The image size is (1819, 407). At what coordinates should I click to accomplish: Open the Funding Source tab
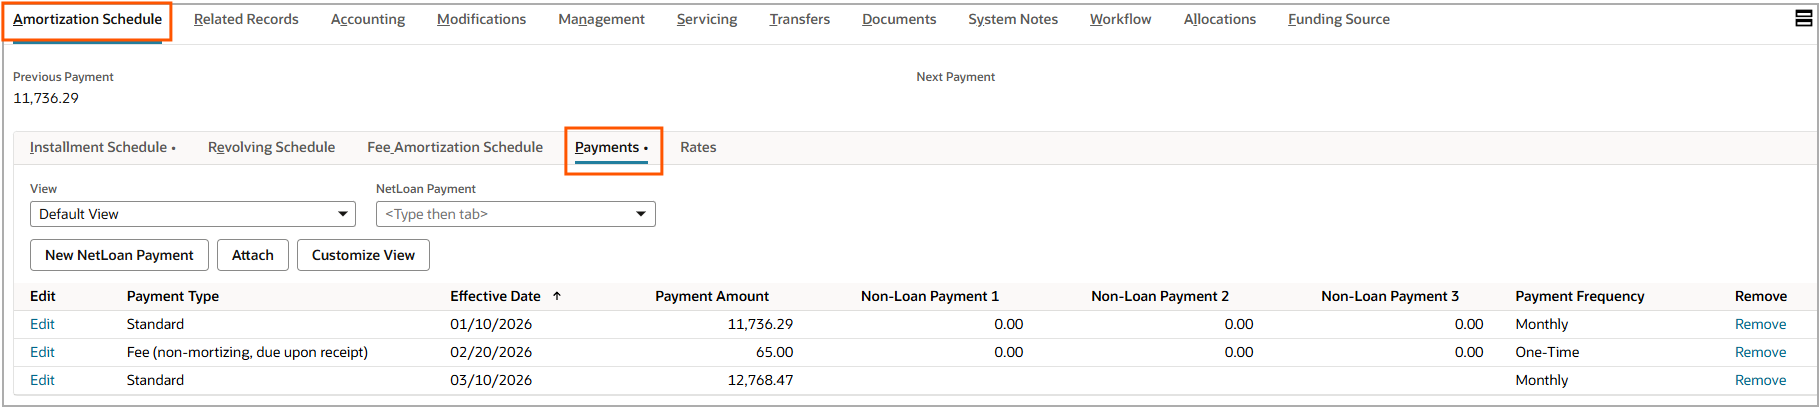pos(1338,19)
